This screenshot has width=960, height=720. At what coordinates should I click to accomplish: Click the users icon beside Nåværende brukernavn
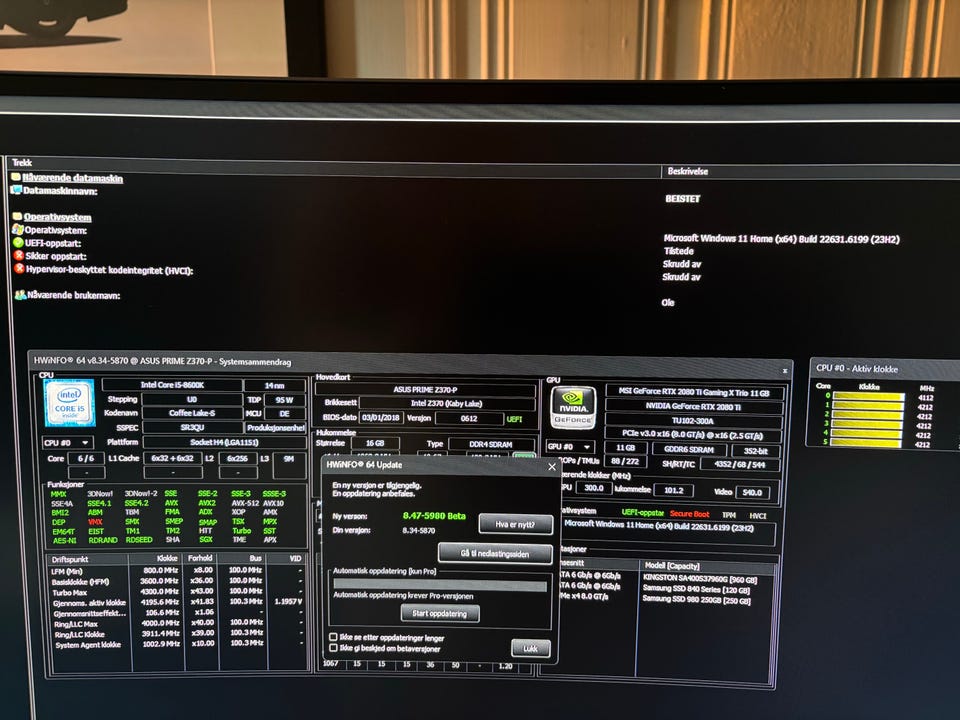(x=20, y=294)
